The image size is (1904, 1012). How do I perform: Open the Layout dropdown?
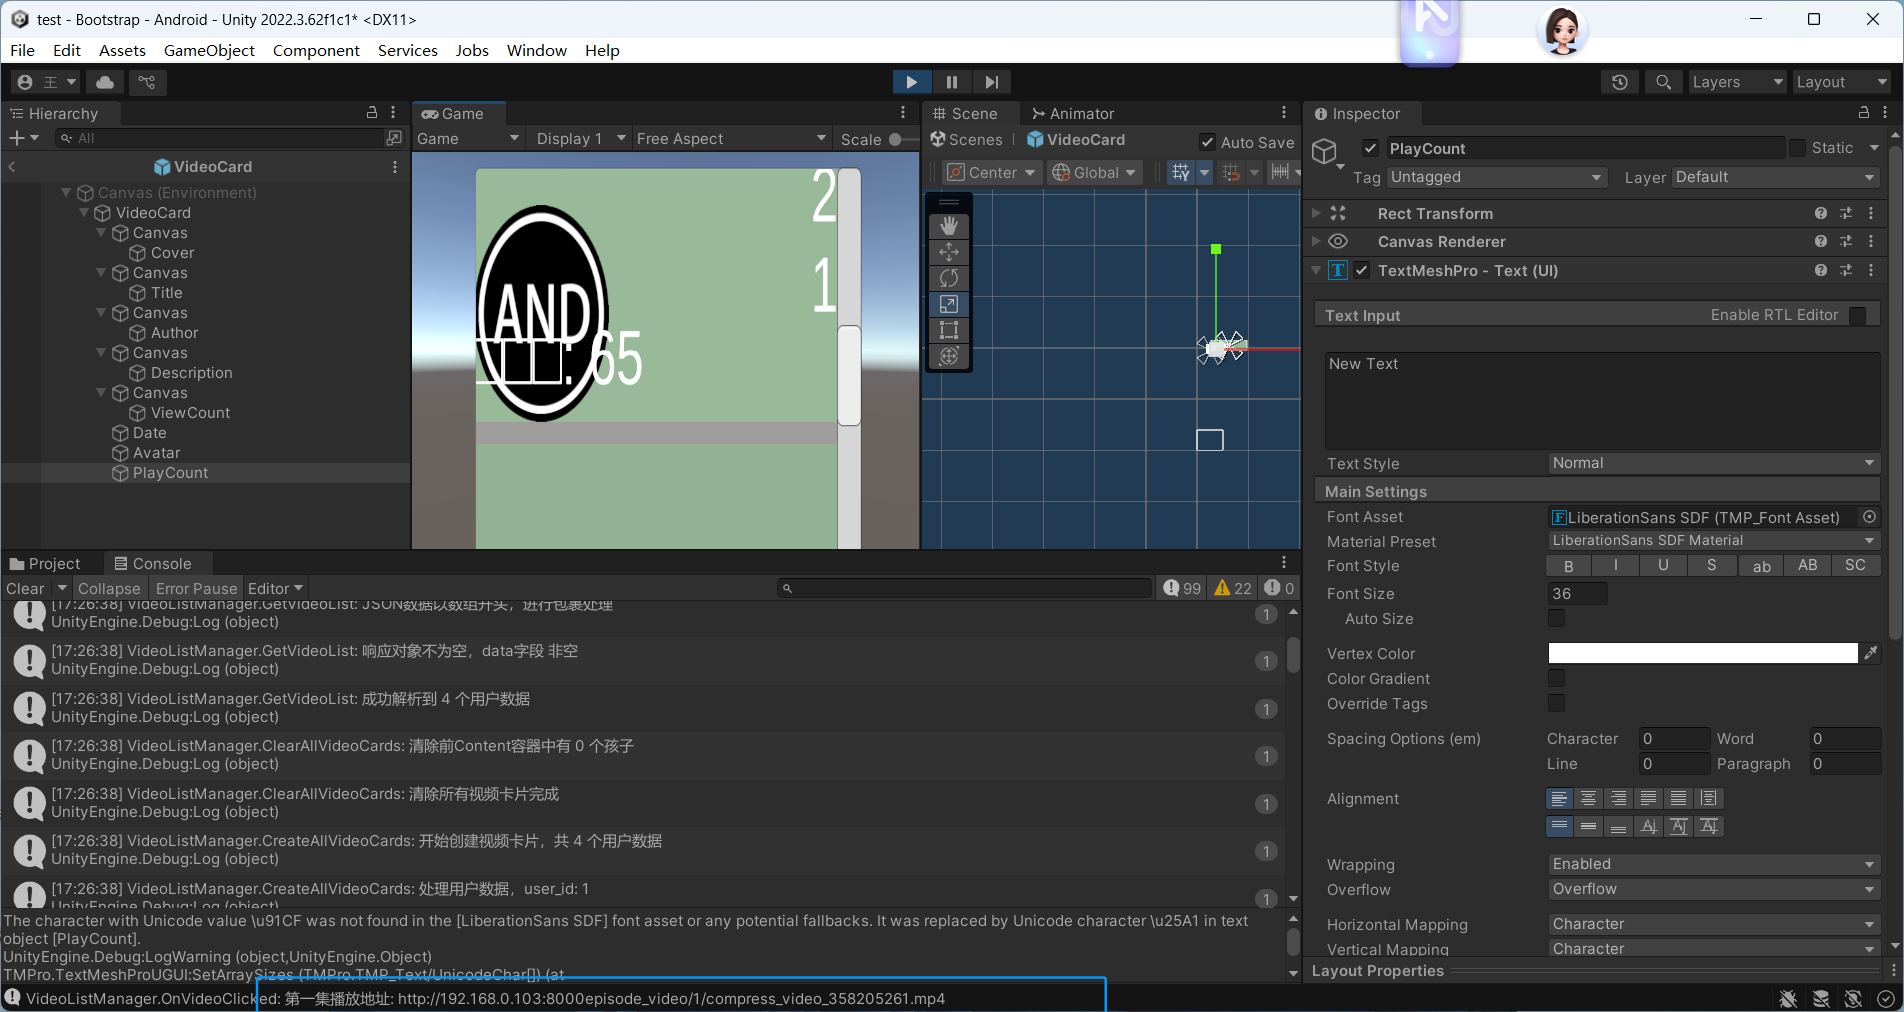pos(1840,82)
